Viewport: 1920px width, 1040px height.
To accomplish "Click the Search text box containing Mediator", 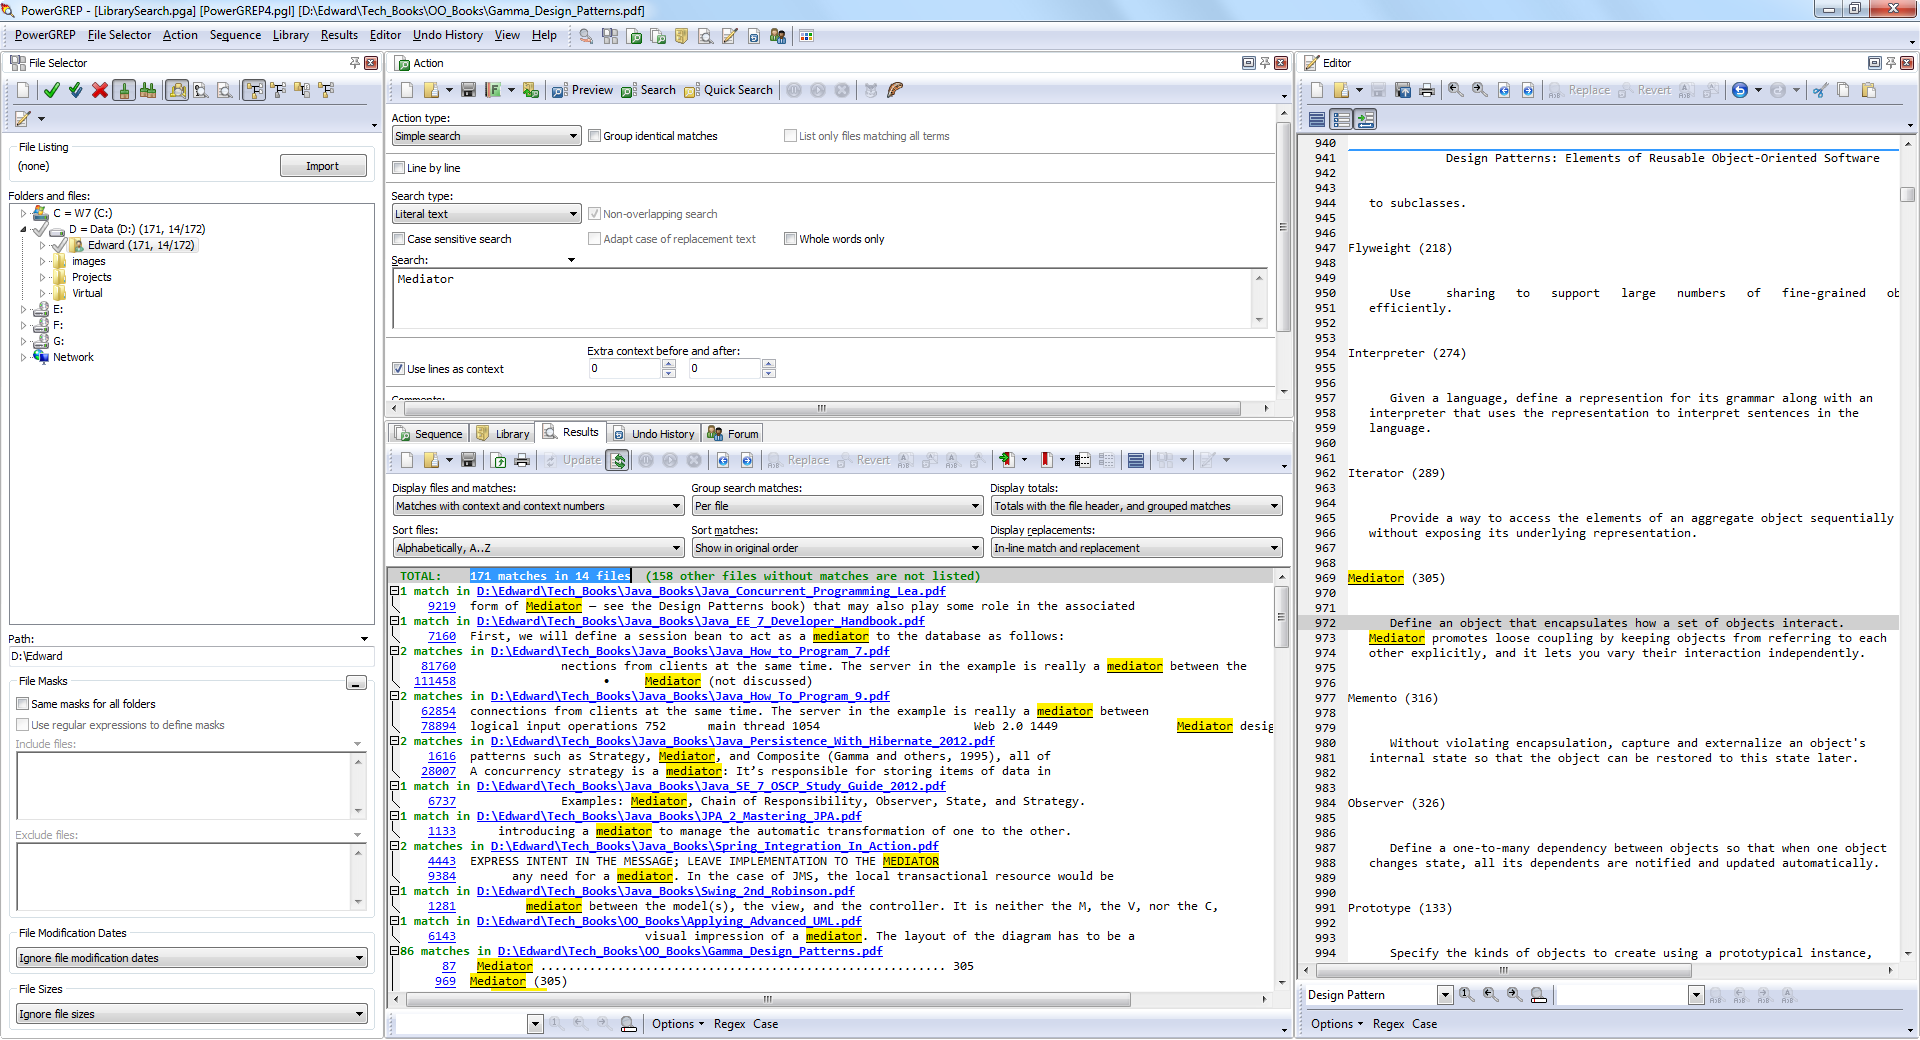I will [x=822, y=298].
